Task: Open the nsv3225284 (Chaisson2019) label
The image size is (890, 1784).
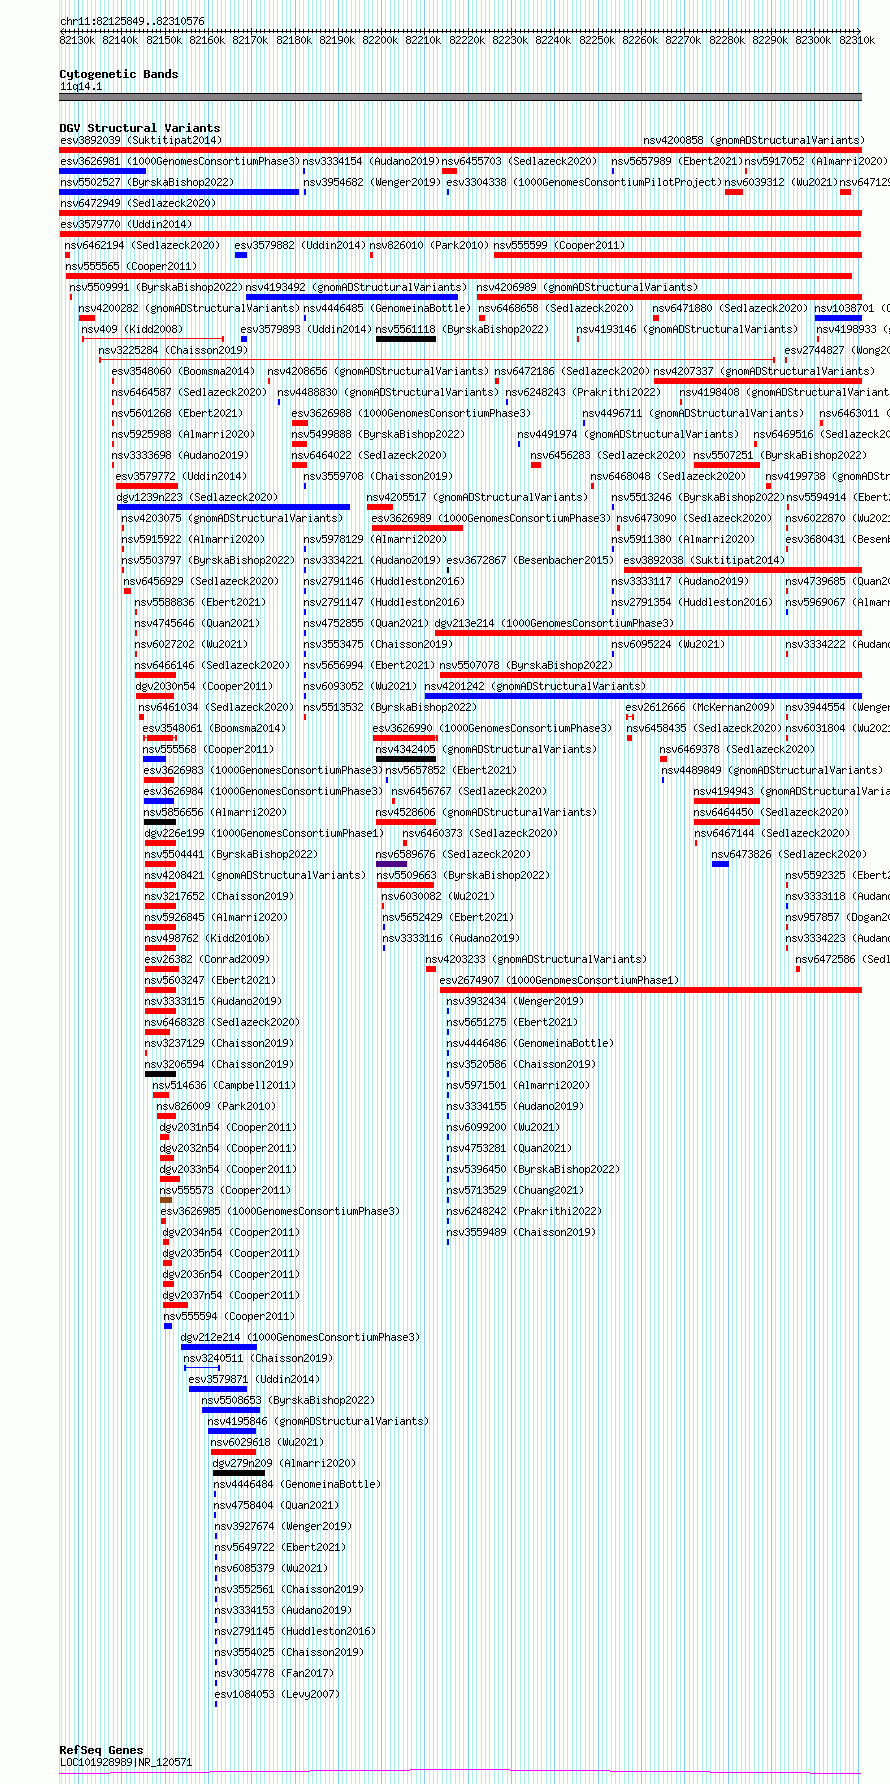Action: (x=173, y=351)
